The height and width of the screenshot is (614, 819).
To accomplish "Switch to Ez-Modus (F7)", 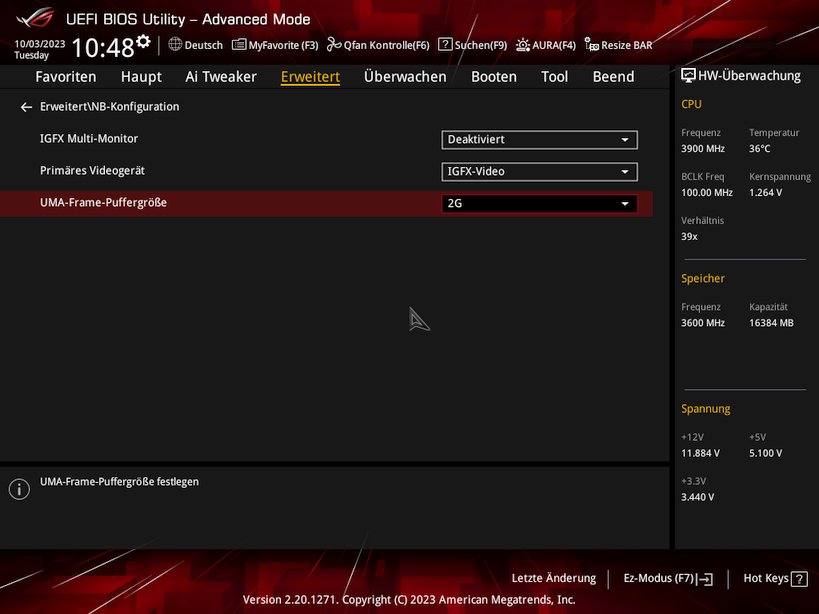I will point(667,578).
